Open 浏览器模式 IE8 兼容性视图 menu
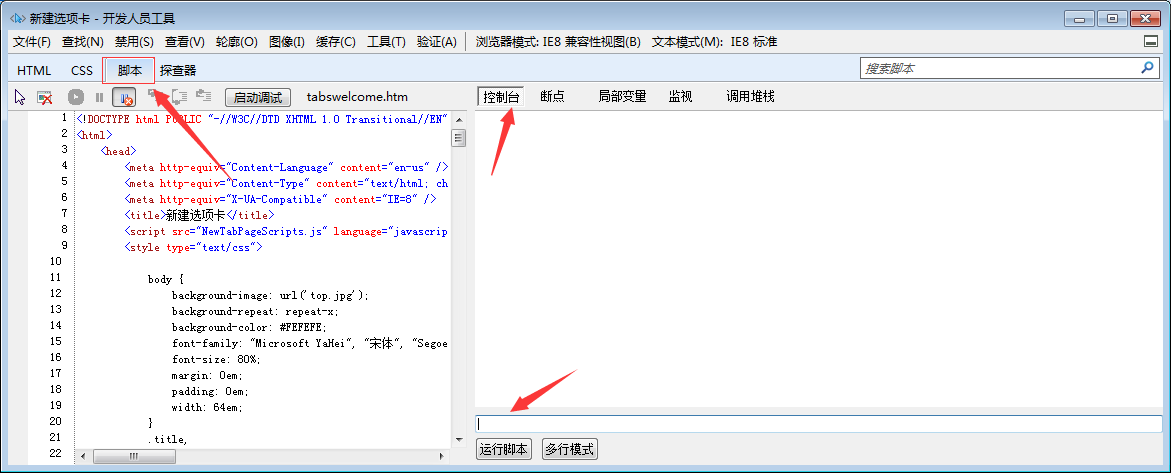 pyautogui.click(x=559, y=42)
